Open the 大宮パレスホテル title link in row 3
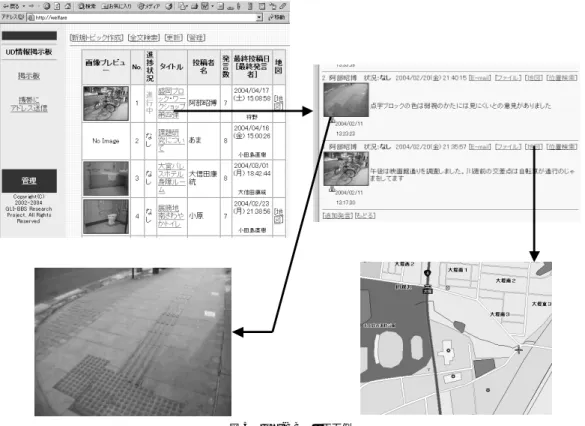The width and height of the screenshot is (585, 426). [x=171, y=178]
